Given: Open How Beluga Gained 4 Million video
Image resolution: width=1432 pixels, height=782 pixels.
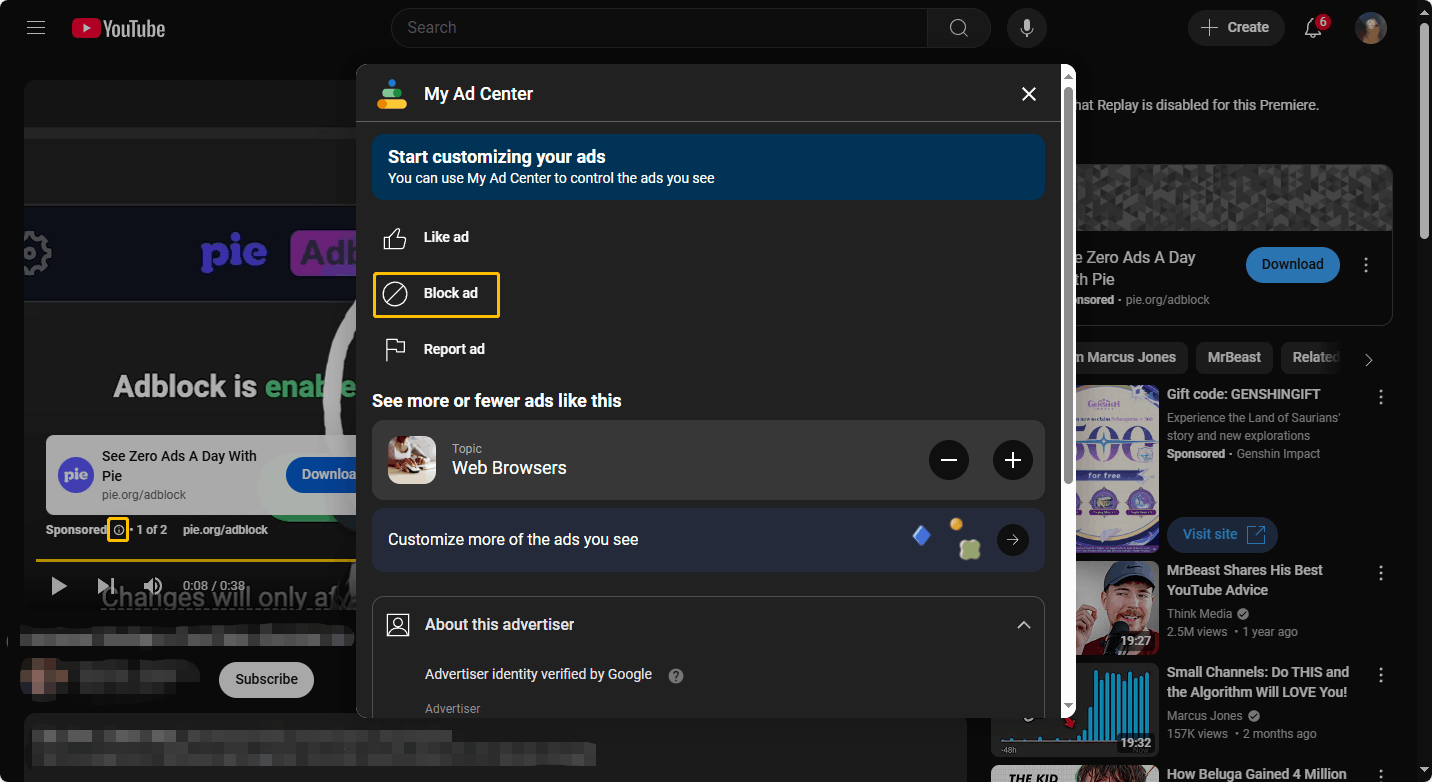Looking at the screenshot, I should (x=1256, y=774).
